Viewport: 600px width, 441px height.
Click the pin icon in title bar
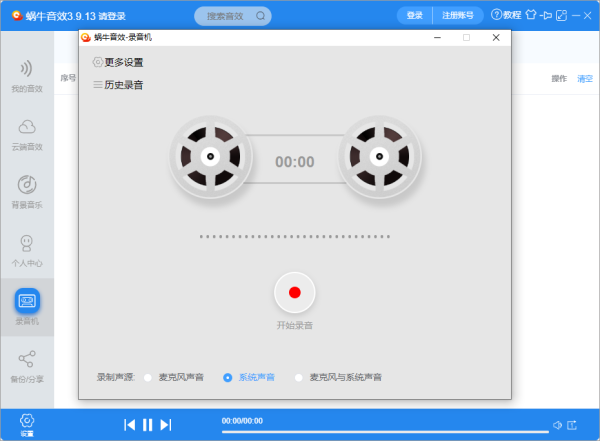[546, 15]
